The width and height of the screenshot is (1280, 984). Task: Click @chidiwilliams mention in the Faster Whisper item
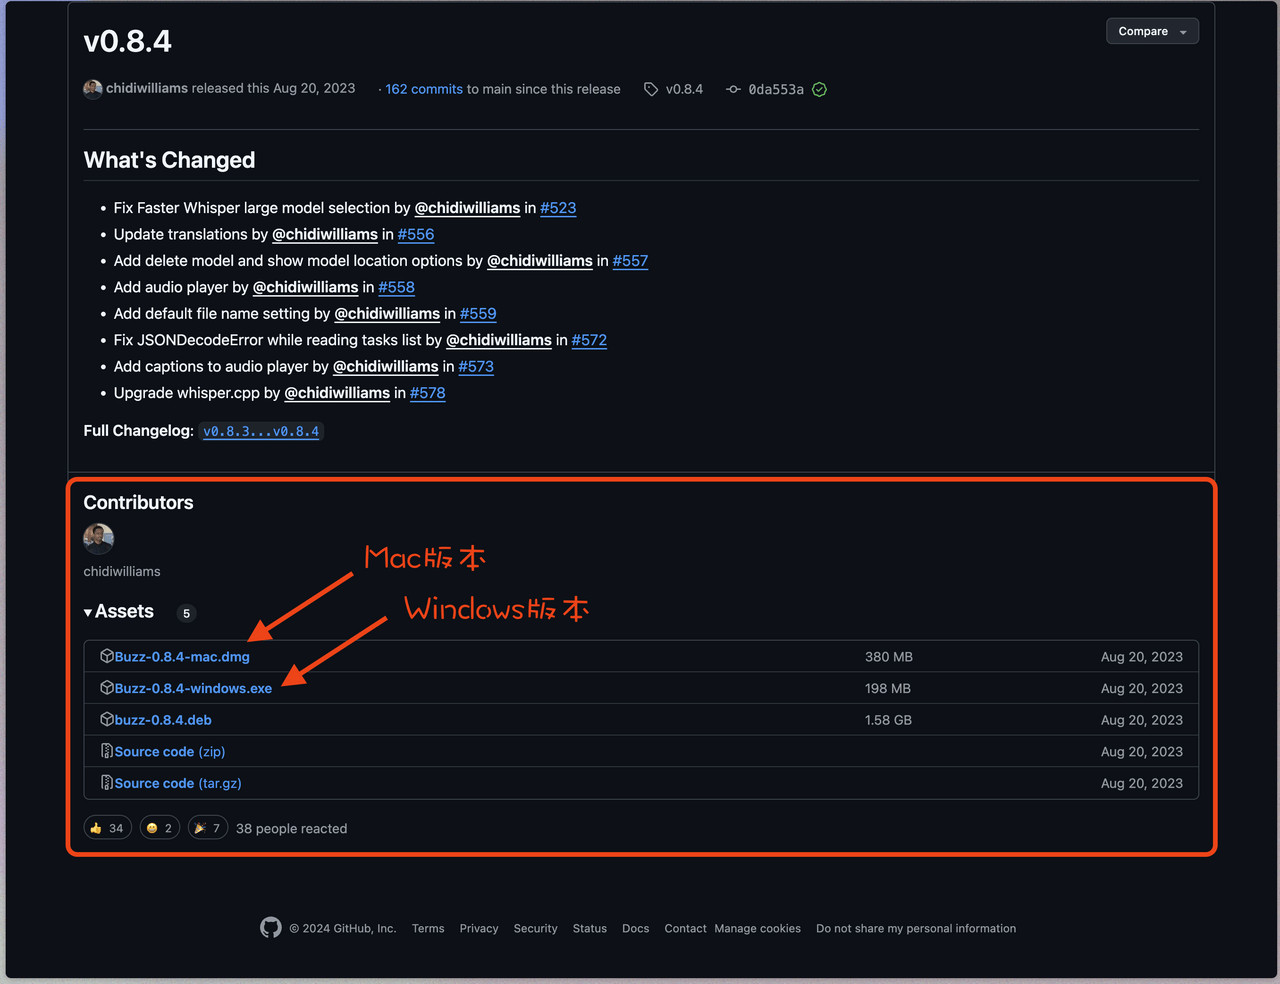[467, 208]
